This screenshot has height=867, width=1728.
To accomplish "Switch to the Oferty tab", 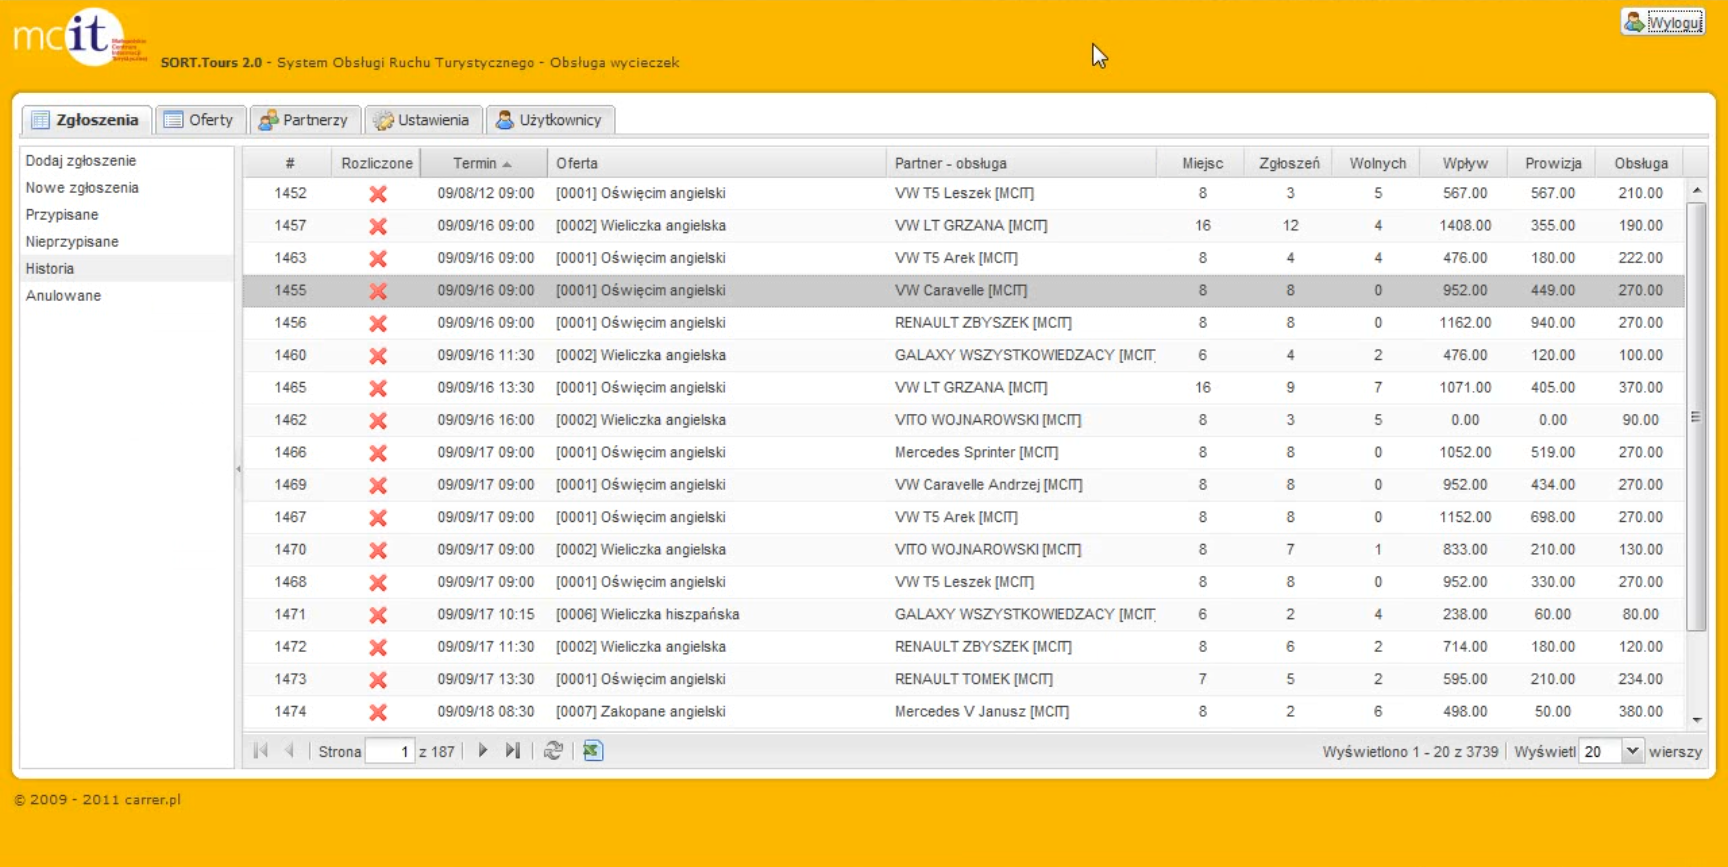I will coord(199,120).
